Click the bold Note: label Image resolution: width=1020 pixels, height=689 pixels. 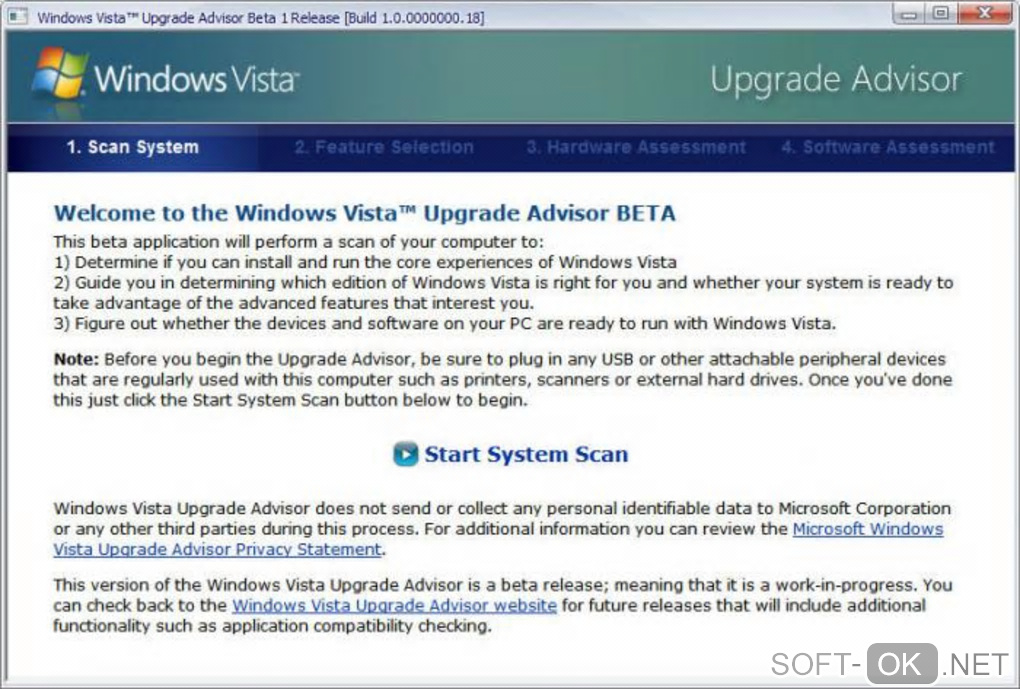(76, 359)
